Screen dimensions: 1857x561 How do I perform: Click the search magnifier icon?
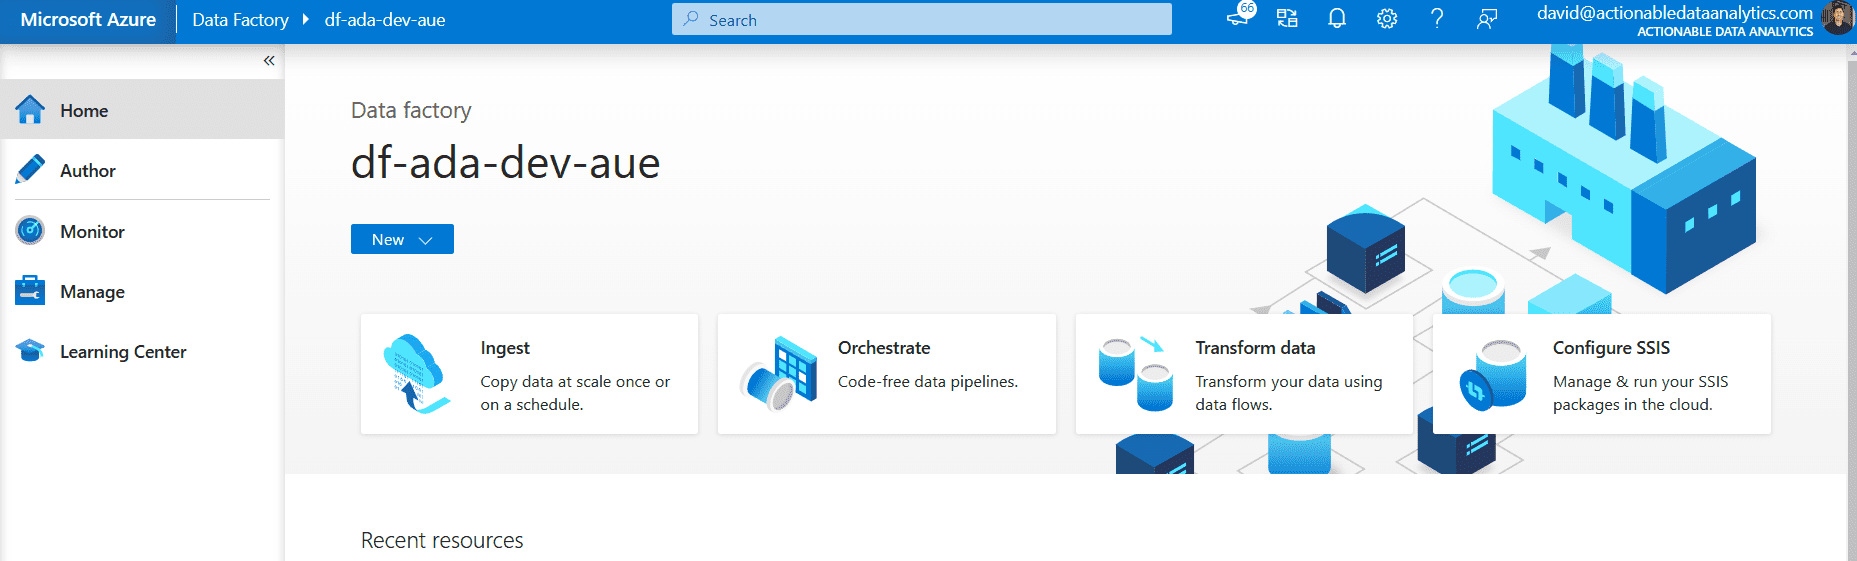coord(691,19)
